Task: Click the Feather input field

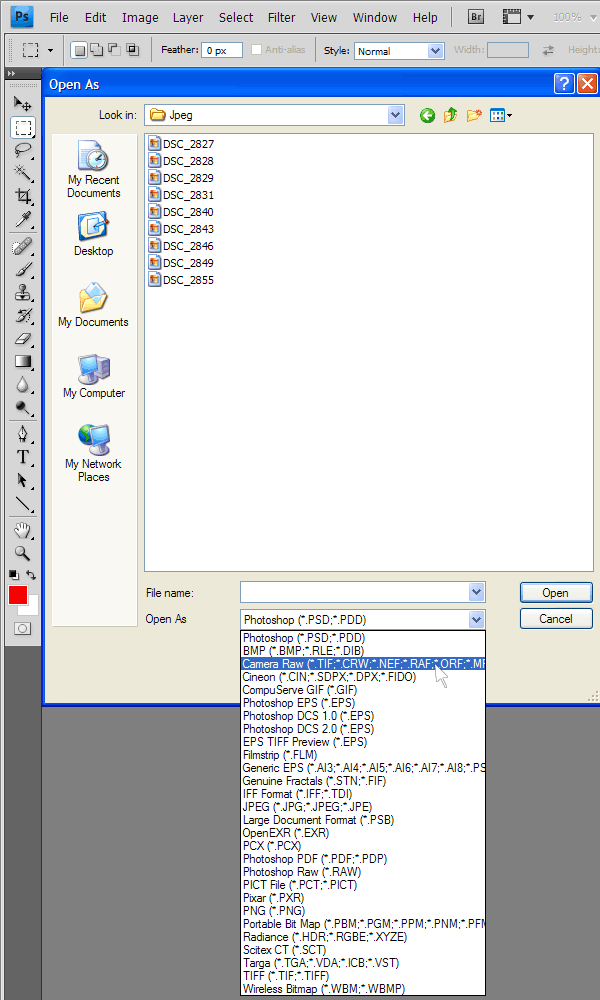Action: pos(222,50)
